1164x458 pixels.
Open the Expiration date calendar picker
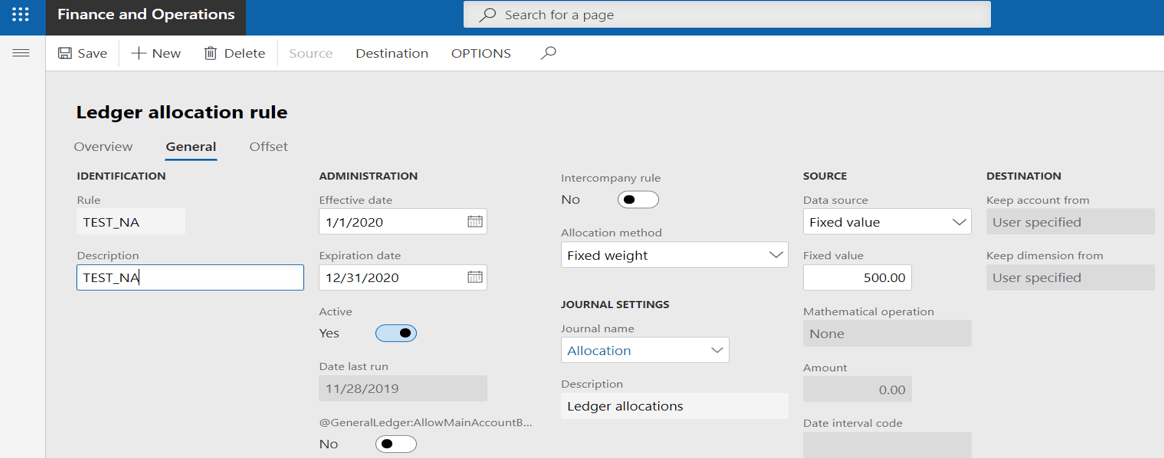click(475, 277)
